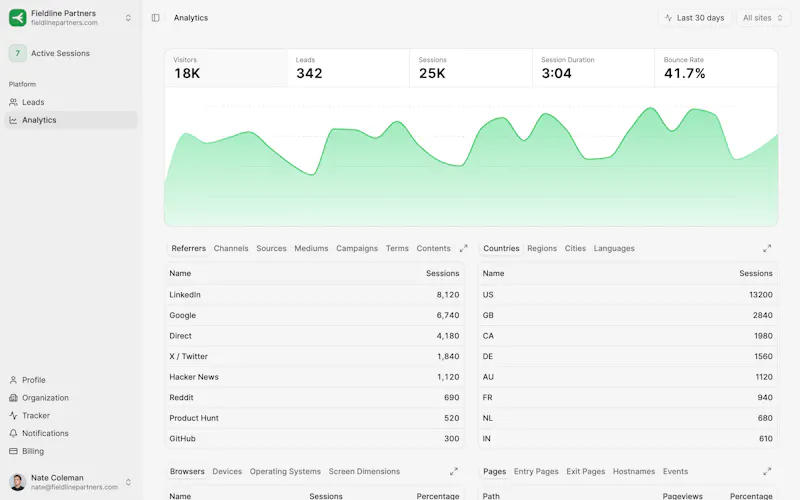The image size is (800, 500).
Task: Select the Sessions 25K metric card
Action: point(471,68)
